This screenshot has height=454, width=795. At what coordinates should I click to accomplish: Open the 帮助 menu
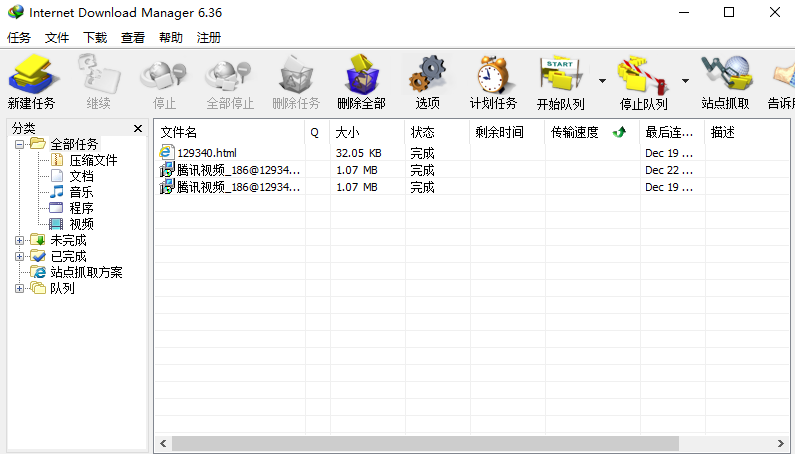pyautogui.click(x=171, y=38)
